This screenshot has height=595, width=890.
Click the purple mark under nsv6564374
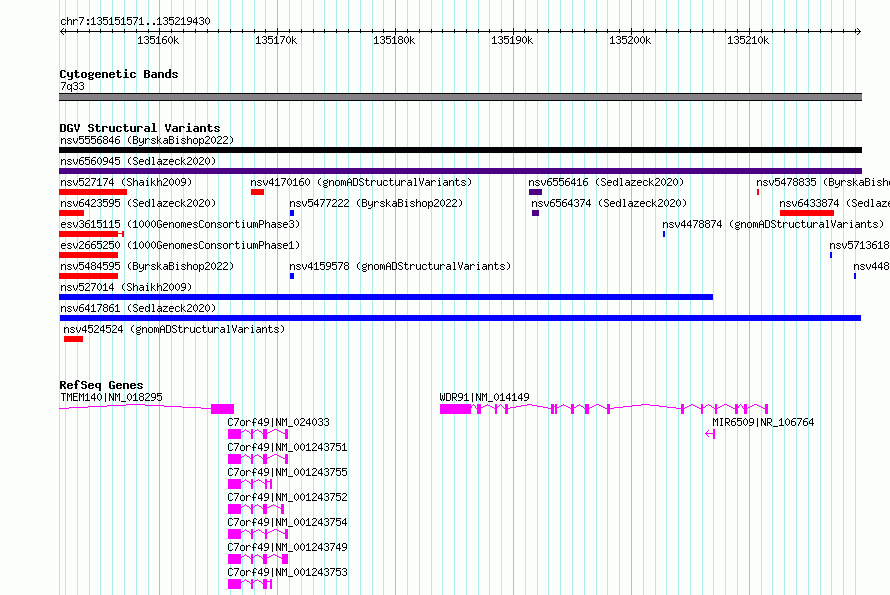535,213
